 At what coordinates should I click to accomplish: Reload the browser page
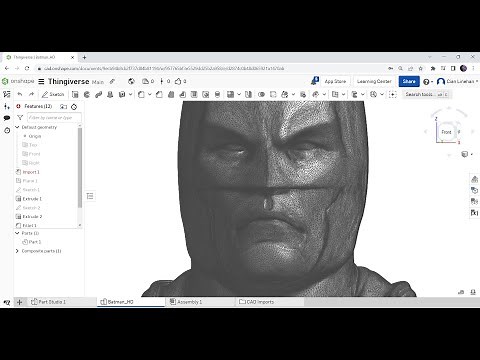27,68
